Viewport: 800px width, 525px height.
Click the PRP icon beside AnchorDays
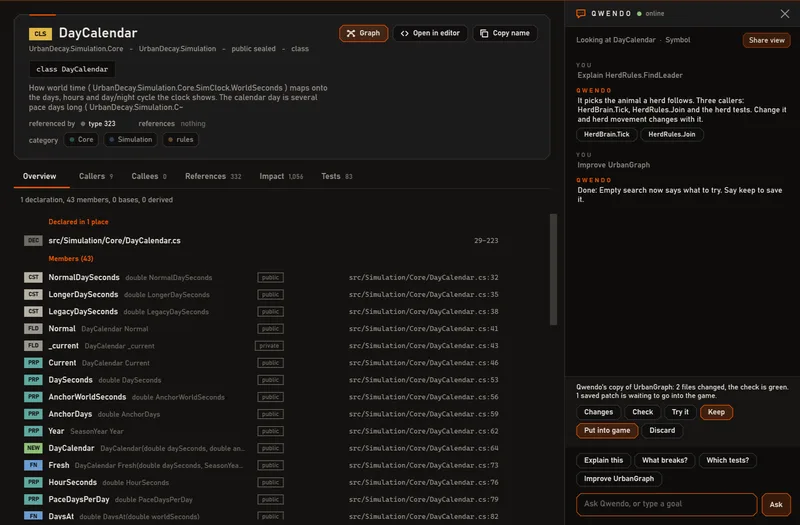coord(33,414)
